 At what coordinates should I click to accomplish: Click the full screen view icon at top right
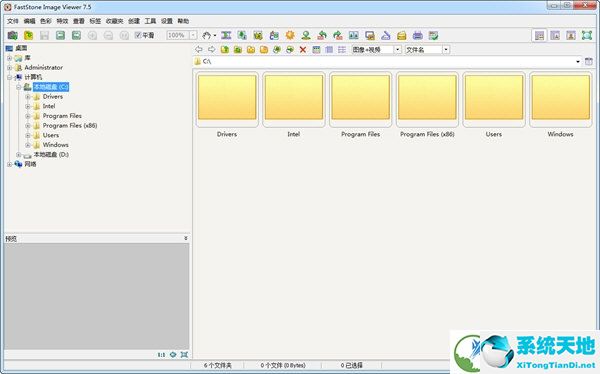tap(587, 36)
